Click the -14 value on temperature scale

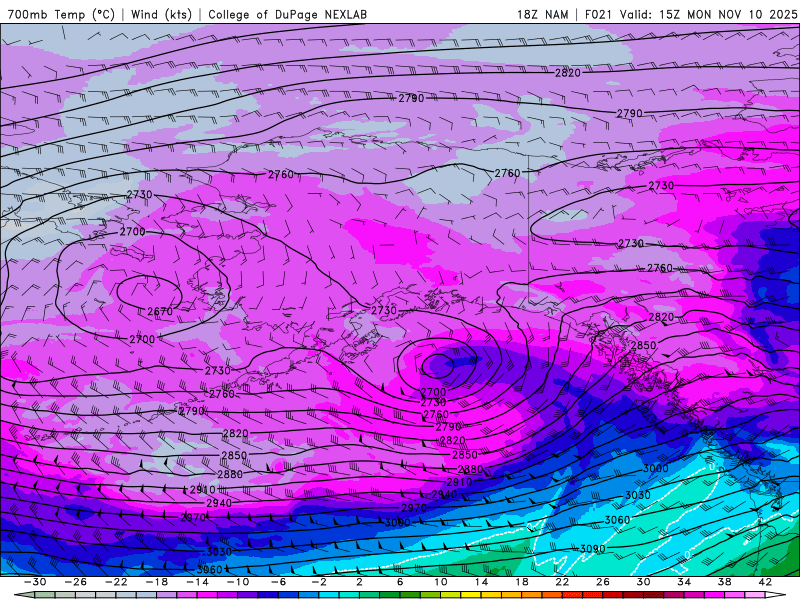[x=197, y=582]
